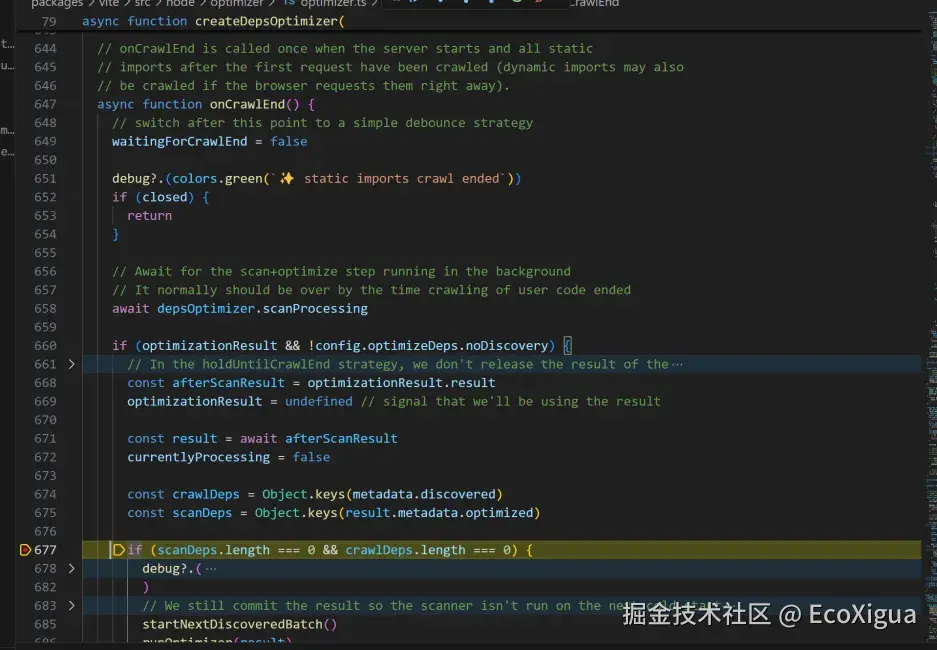Open the optimizer folder breadcrumb
The height and width of the screenshot is (650, 937).
pyautogui.click(x=237, y=4)
